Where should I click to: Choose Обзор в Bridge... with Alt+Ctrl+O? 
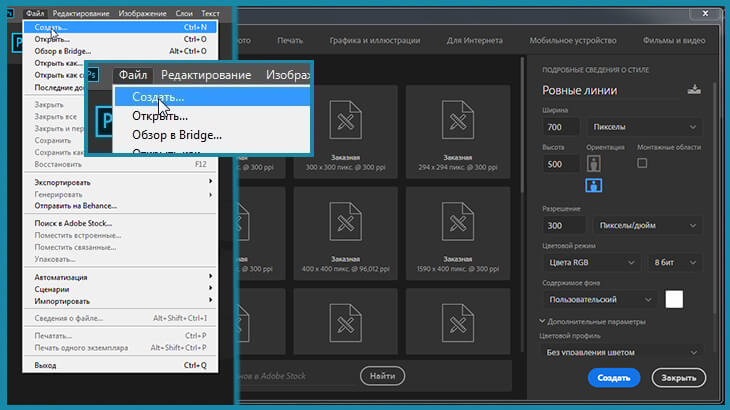click(x=121, y=51)
